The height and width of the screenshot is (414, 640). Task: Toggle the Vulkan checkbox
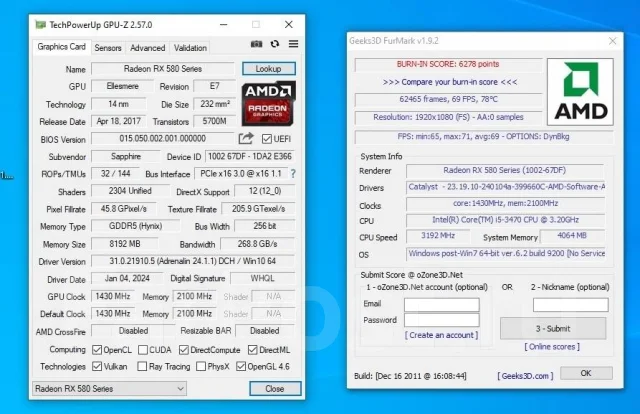97,366
